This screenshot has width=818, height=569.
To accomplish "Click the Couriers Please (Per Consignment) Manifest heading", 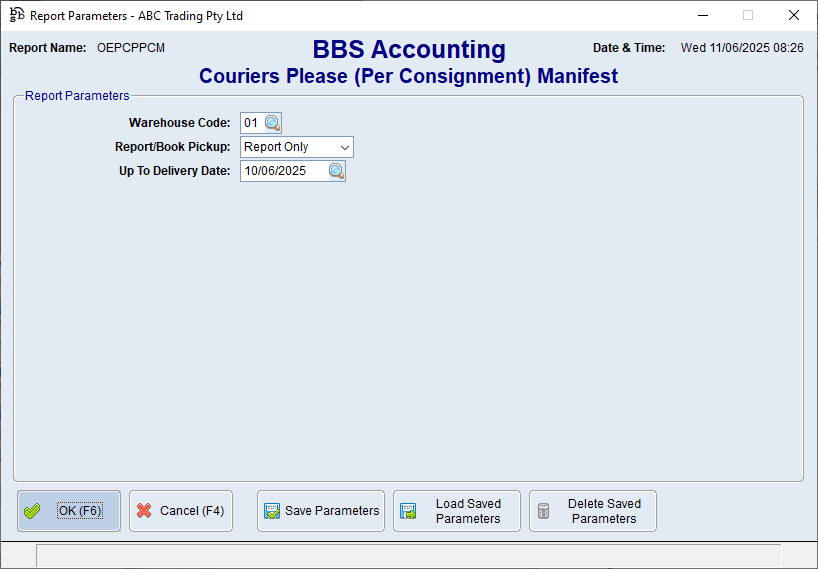I will pyautogui.click(x=408, y=76).
